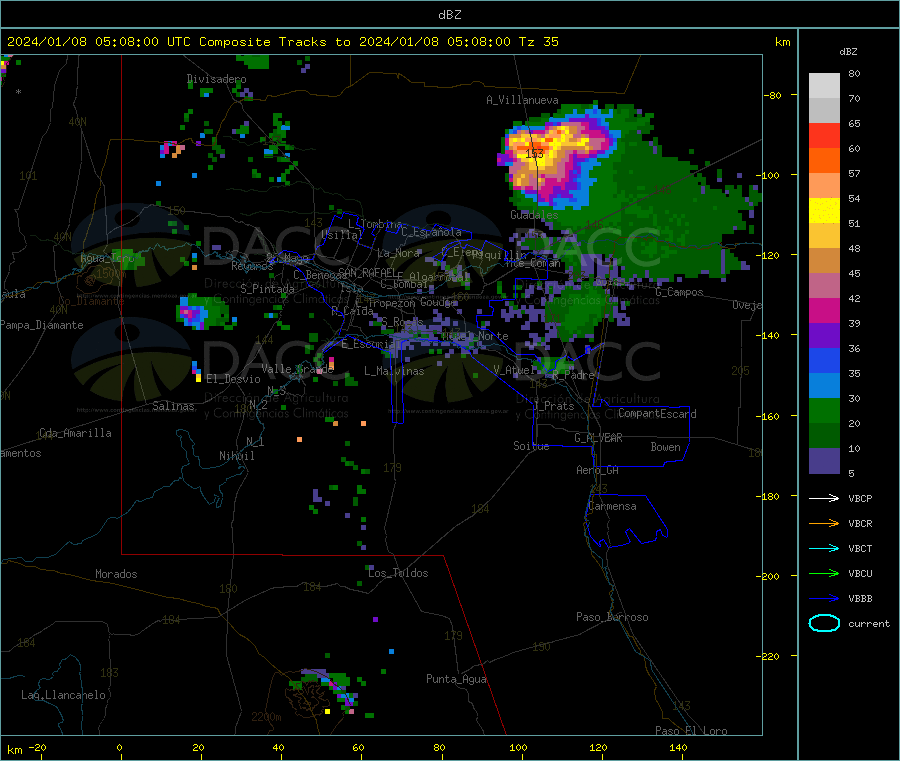Click the cyan VBCT arrow in legend
Image resolution: width=900 pixels, height=761 pixels.
(824, 548)
